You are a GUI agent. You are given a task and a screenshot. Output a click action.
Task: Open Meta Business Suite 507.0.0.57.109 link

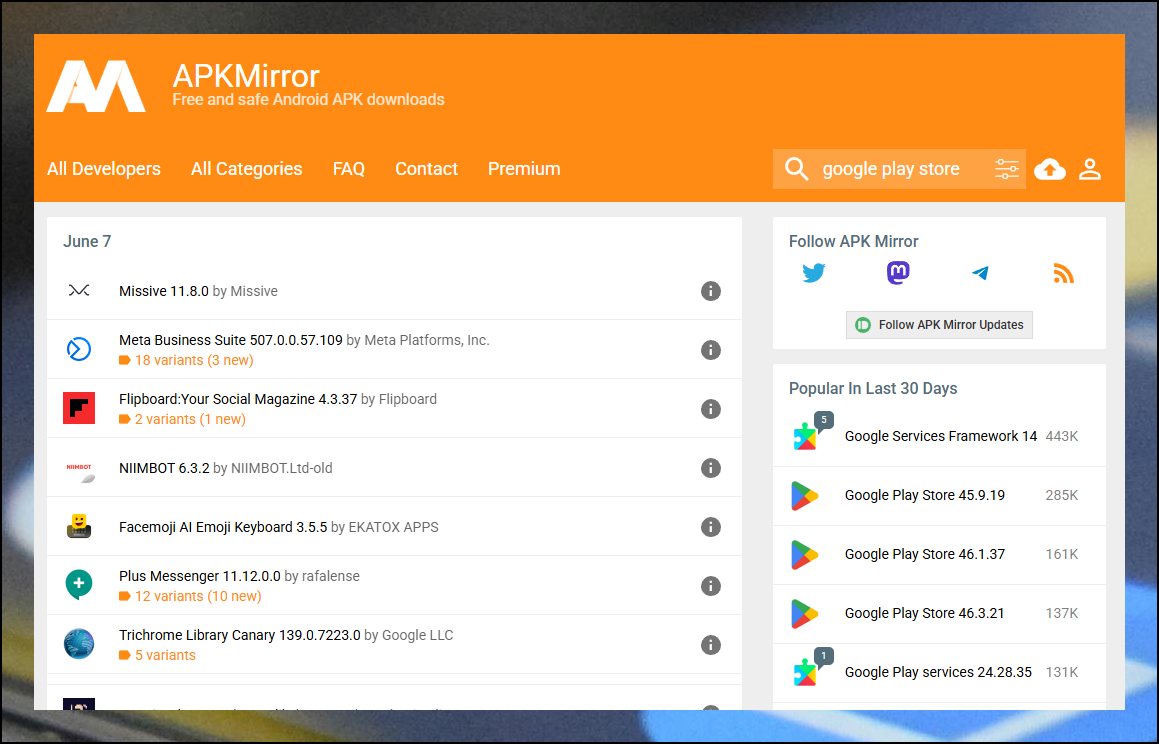[231, 341]
